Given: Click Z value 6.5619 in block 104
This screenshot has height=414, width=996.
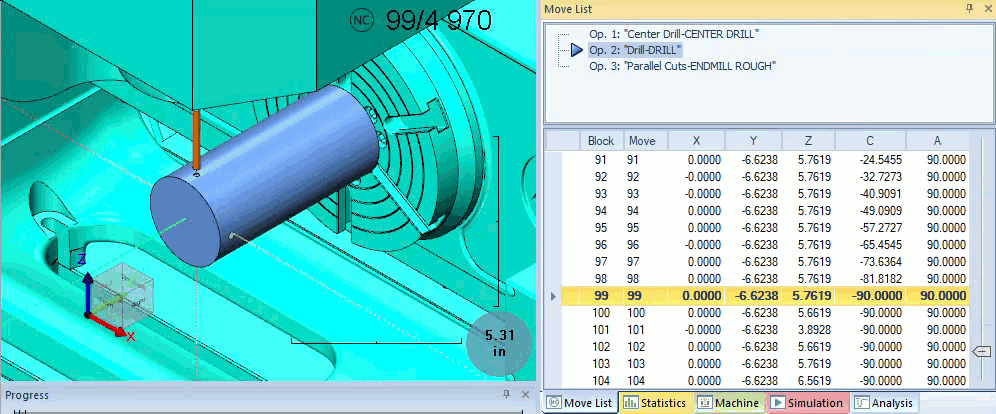Looking at the screenshot, I should pos(814,381).
